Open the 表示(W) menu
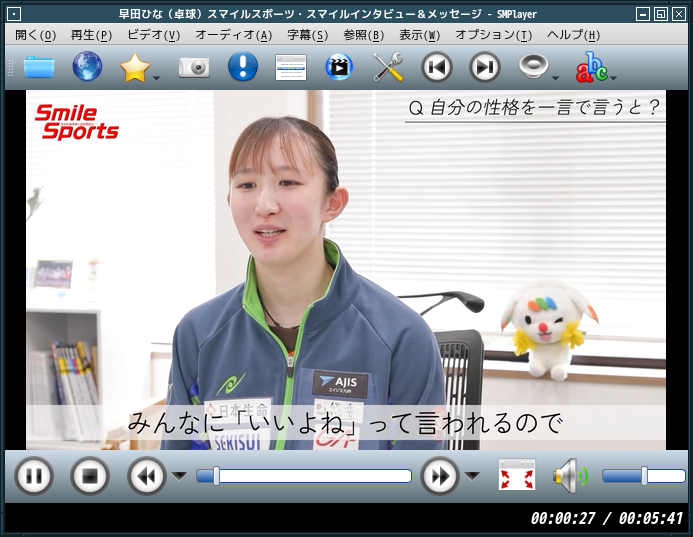Viewport: 693px width, 537px height. click(420, 35)
